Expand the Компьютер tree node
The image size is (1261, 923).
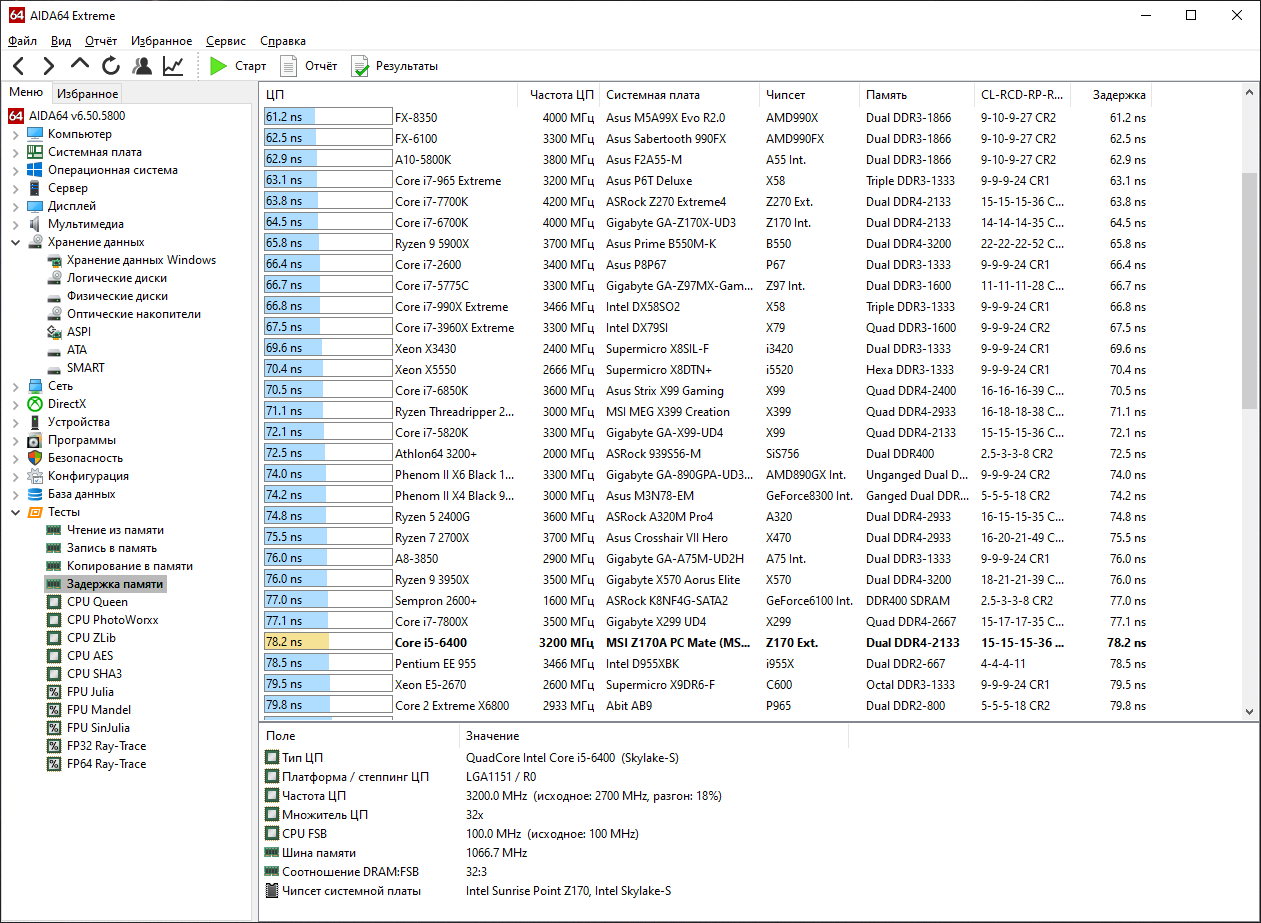[x=15, y=134]
